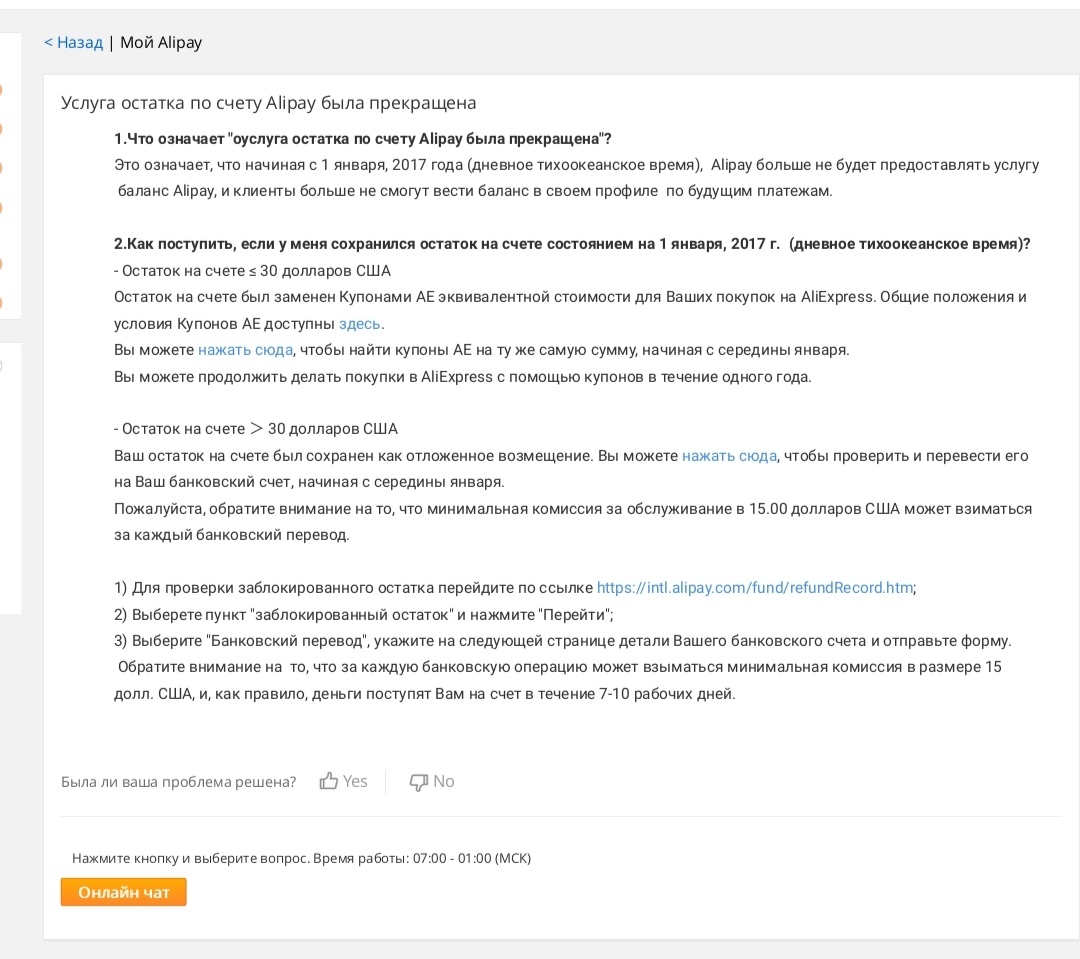Click the Была ли ваша проблема решена prompt
Screen dimensions: 1080x959
178,782
